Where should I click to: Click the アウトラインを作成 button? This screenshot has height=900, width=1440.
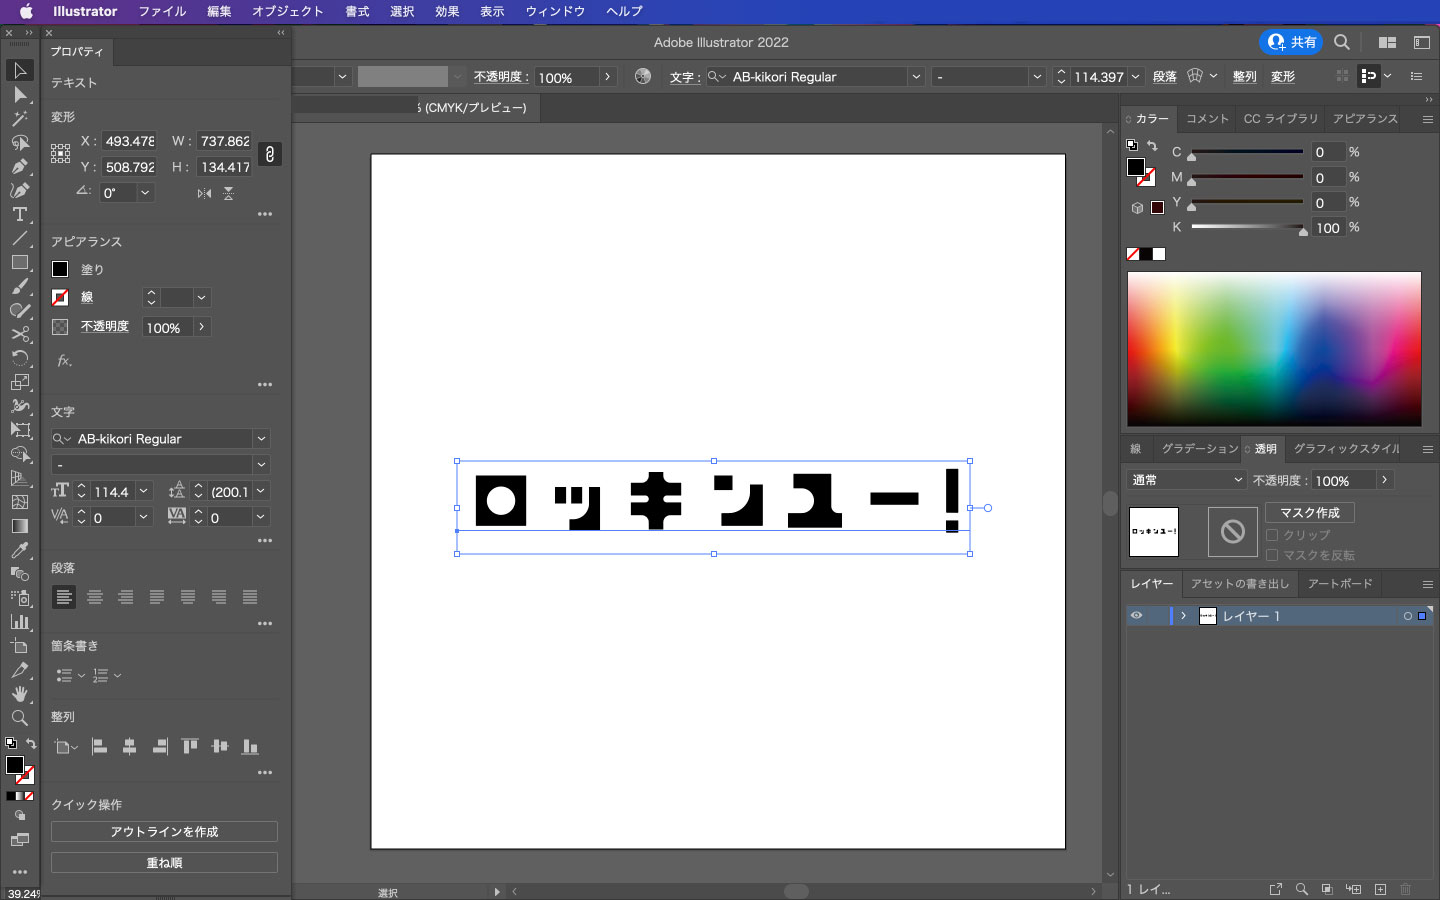point(164,832)
